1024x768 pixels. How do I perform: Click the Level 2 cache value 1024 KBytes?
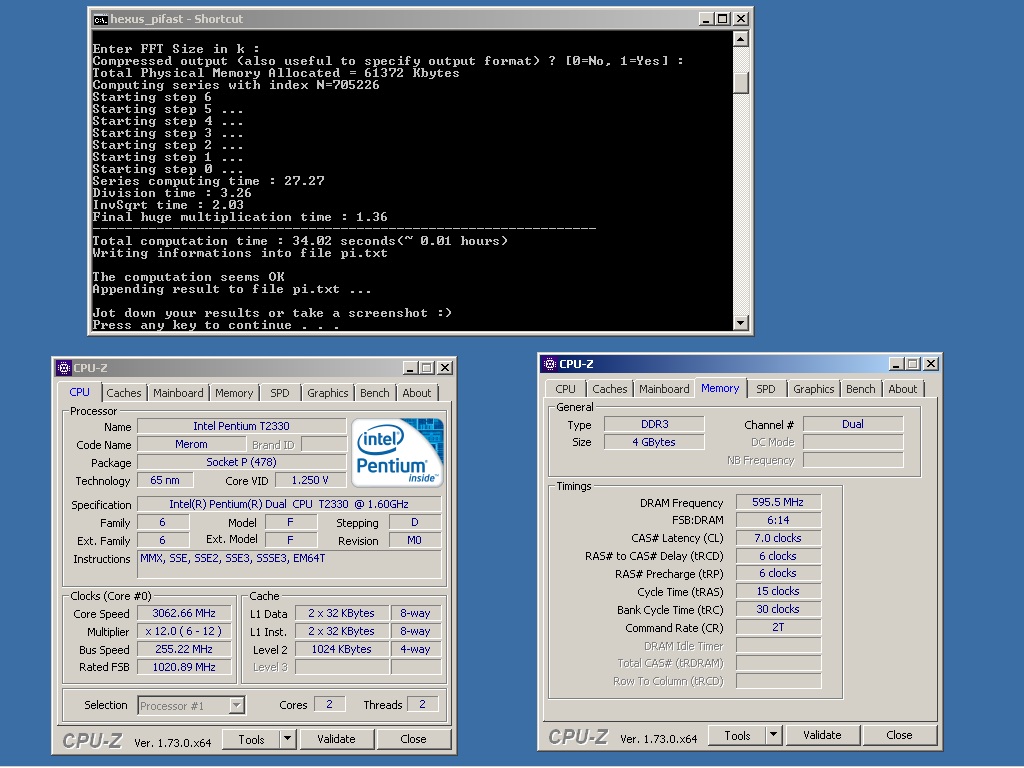click(342, 649)
